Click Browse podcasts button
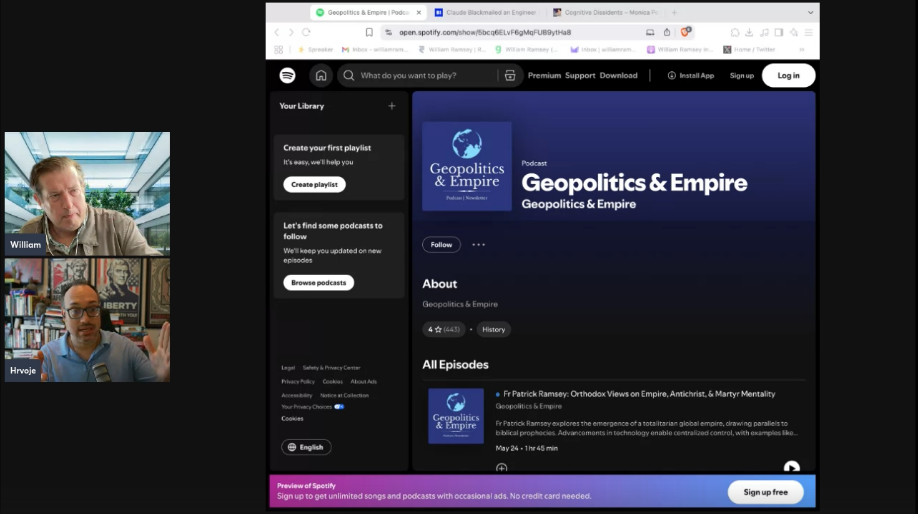Screen dimensions: 918x514 click(318, 283)
